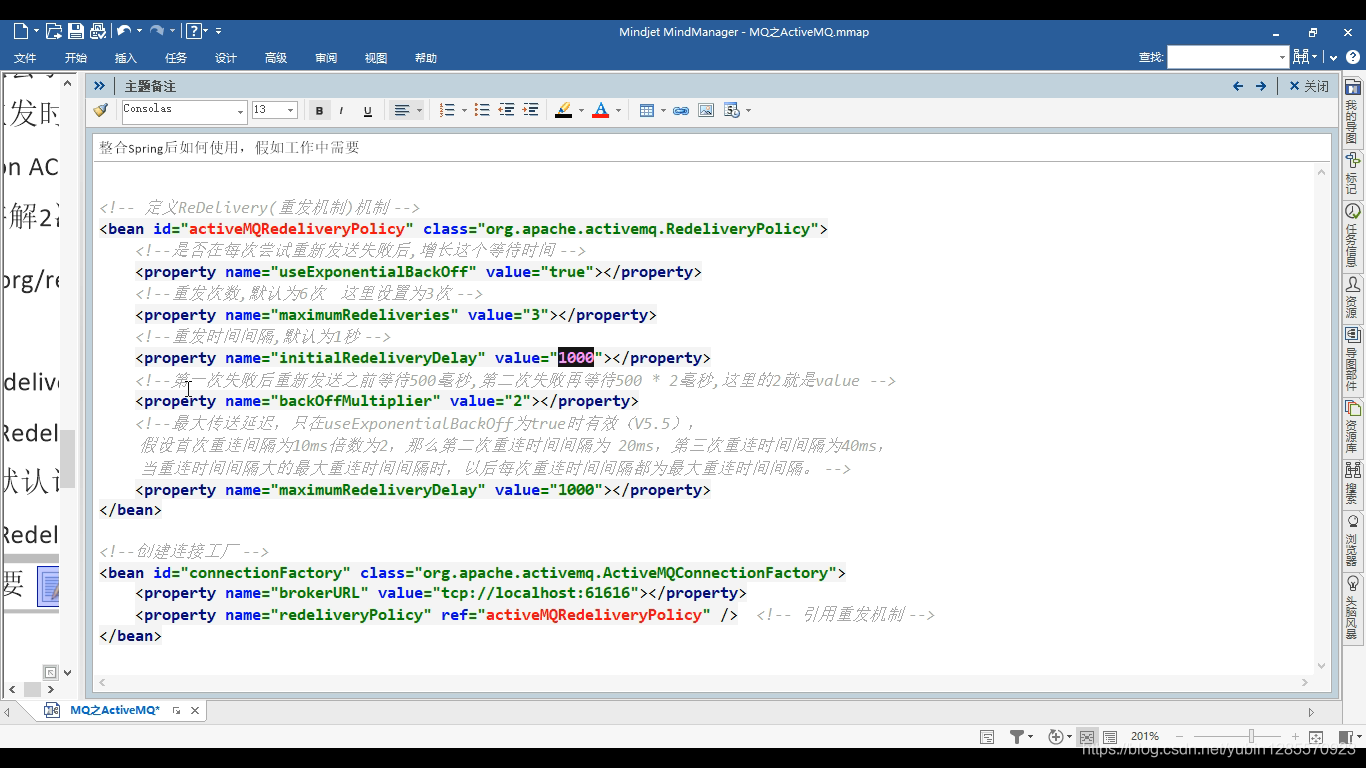Increase indent in topic notes
Viewport: 1366px width, 768px height.
[531, 110]
